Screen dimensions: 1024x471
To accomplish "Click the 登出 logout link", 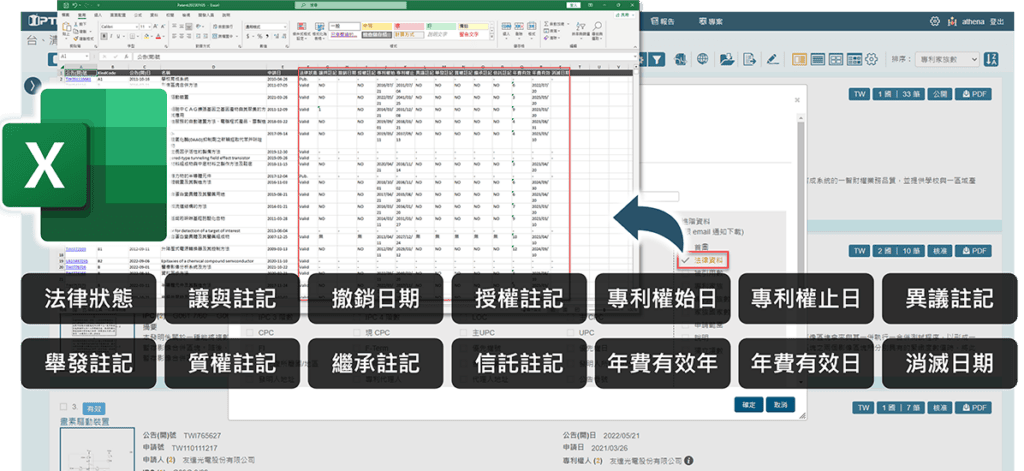I will pyautogui.click(x=994, y=20).
